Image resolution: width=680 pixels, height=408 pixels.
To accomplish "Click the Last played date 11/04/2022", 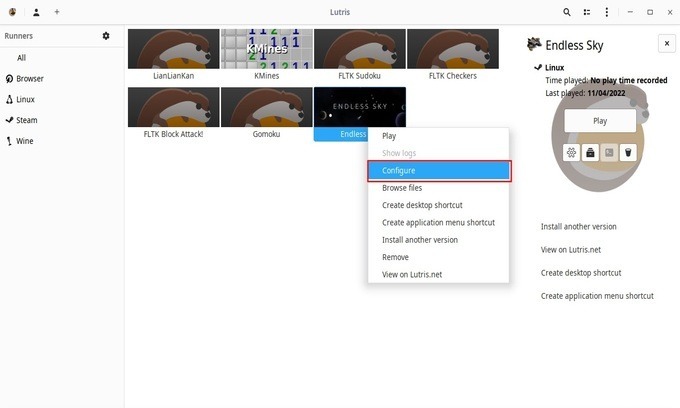I will [x=606, y=93].
